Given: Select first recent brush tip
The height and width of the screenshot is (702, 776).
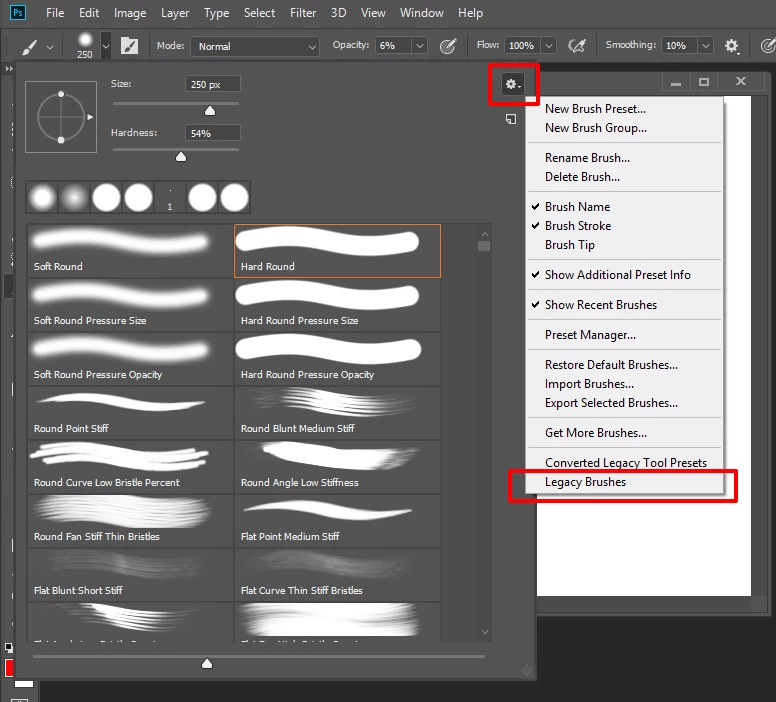Looking at the screenshot, I should click(43, 198).
